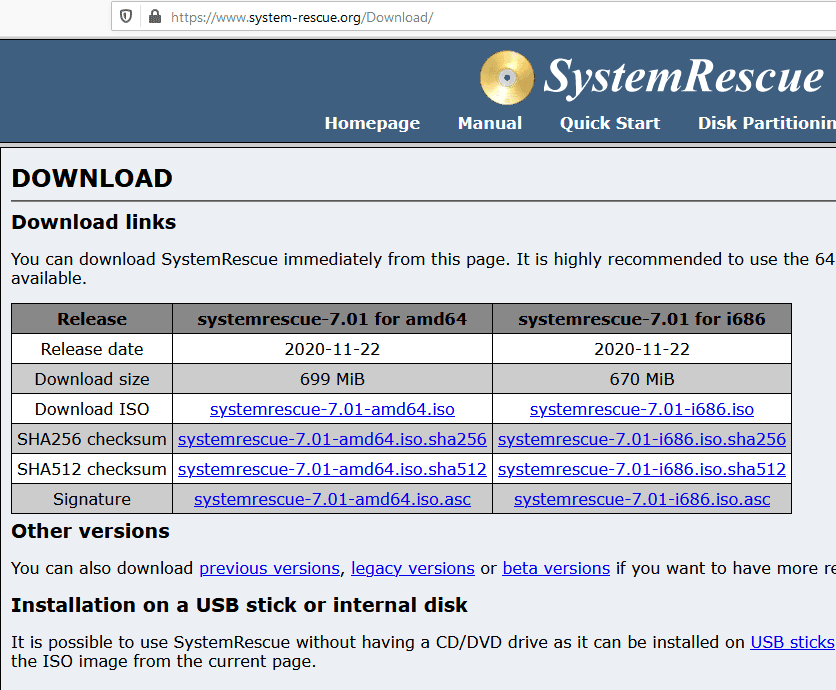Image resolution: width=836 pixels, height=690 pixels.
Task: Click the 'Signature' row label
Action: [x=92, y=499]
